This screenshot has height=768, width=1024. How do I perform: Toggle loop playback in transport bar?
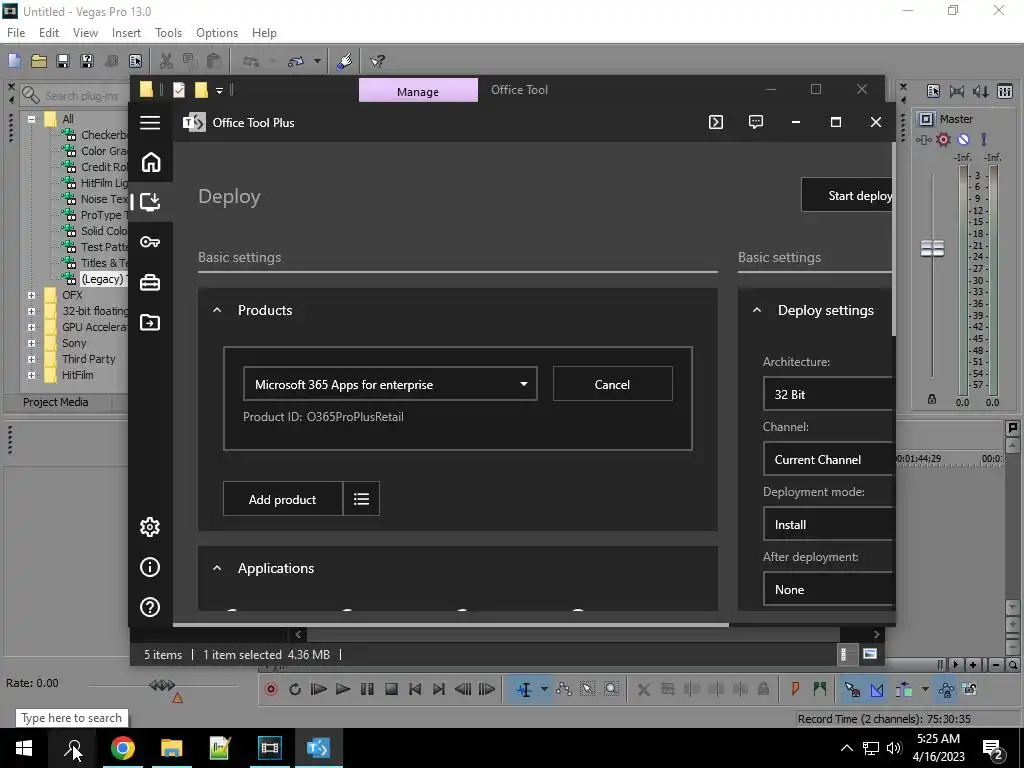point(295,690)
